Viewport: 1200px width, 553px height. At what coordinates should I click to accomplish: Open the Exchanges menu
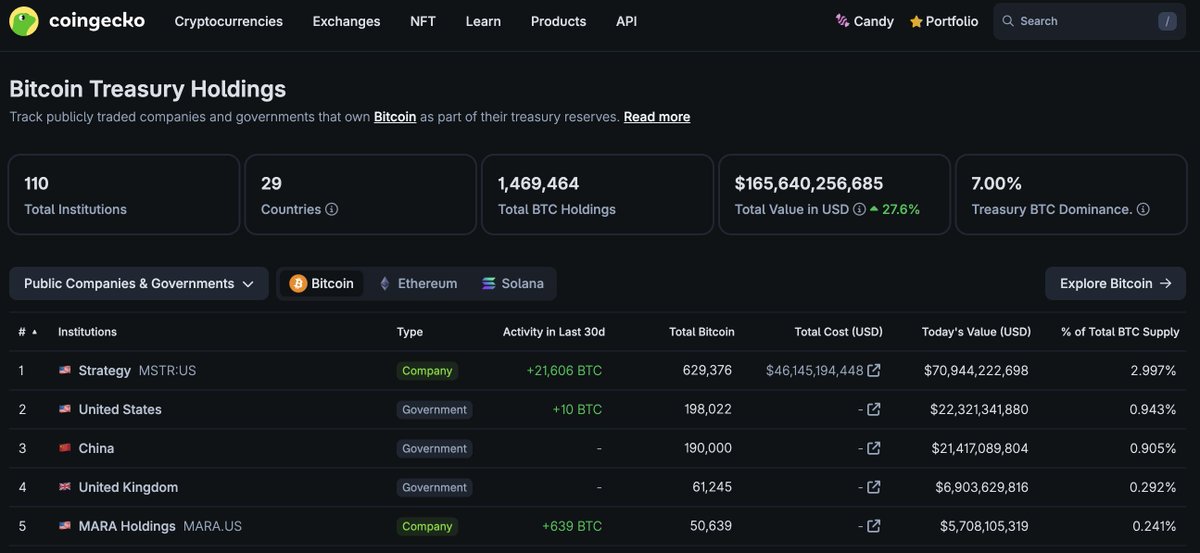coord(346,21)
